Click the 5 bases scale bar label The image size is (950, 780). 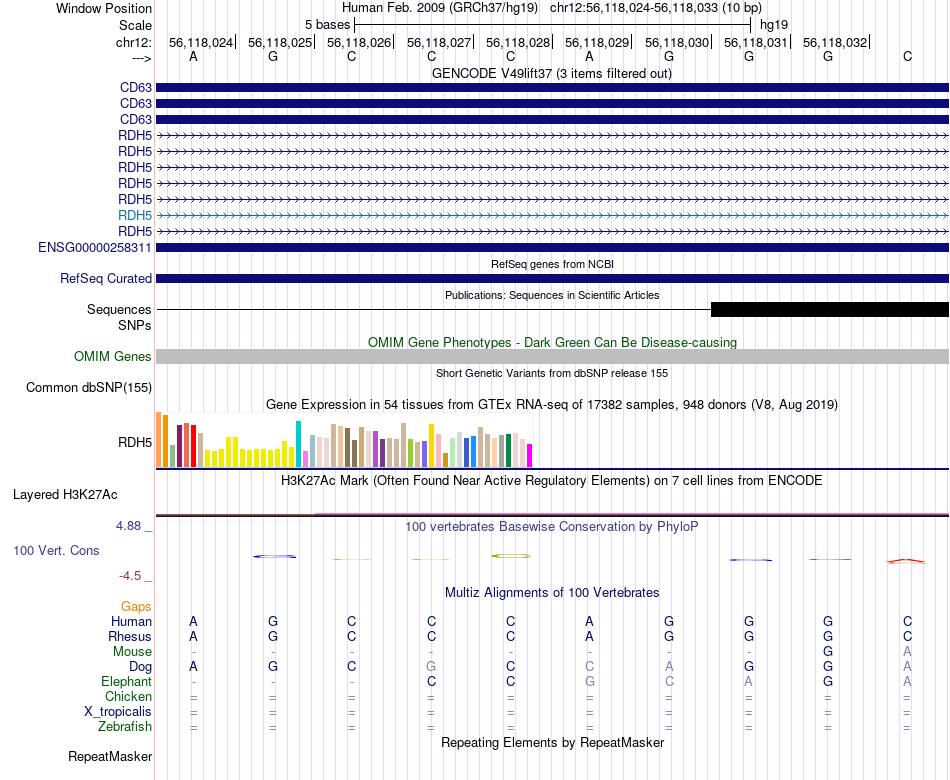pyautogui.click(x=327, y=25)
